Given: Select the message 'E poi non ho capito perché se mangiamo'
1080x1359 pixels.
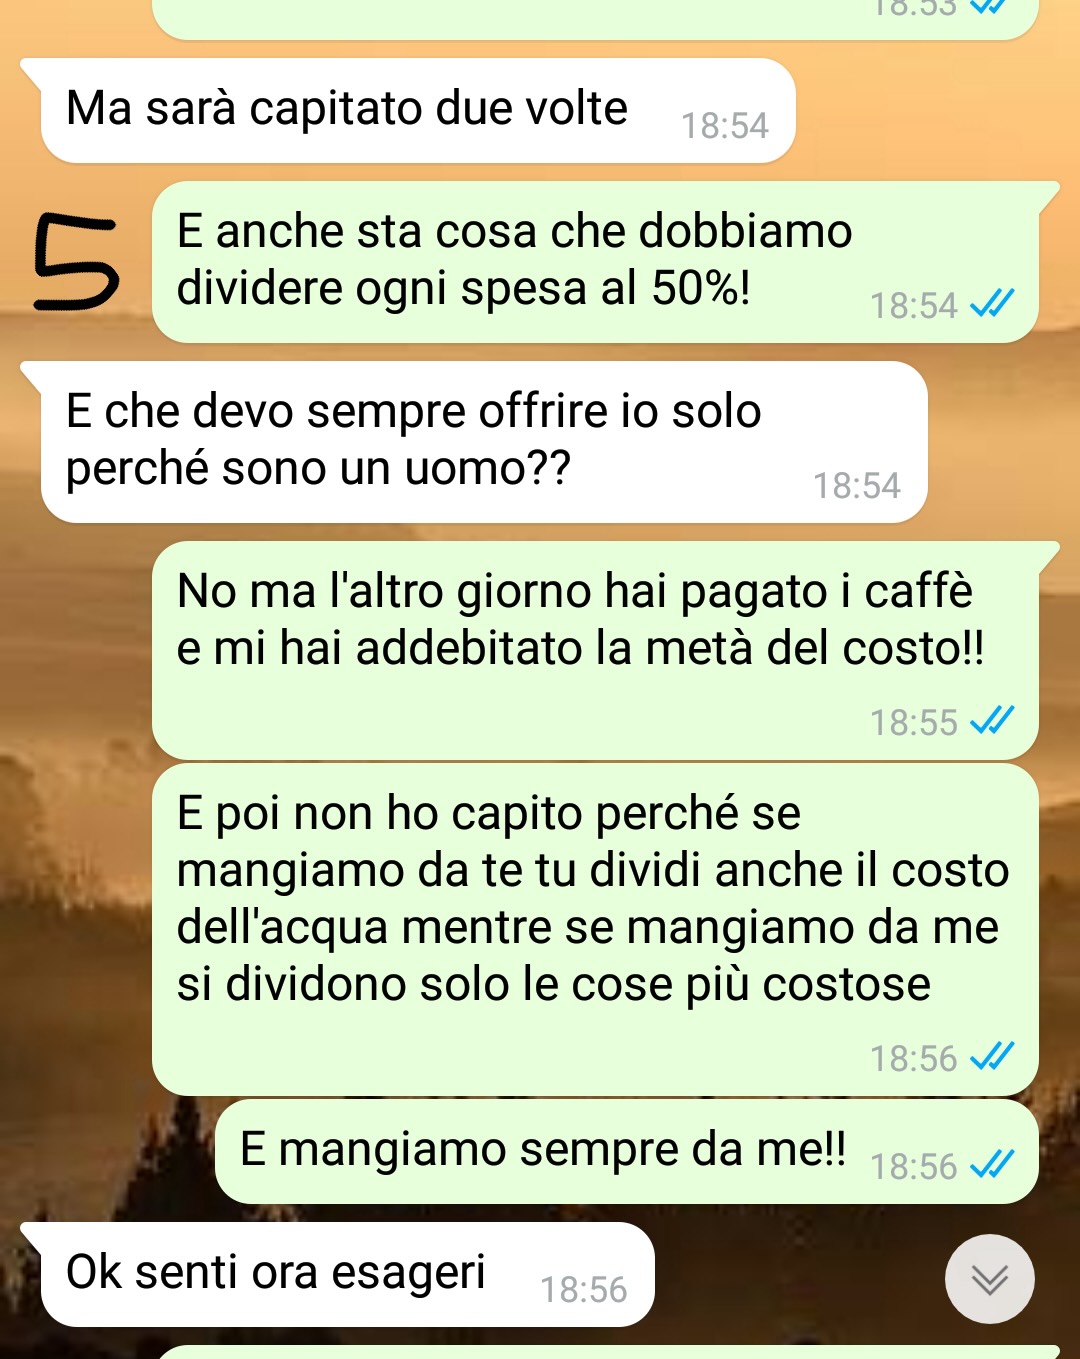Looking at the screenshot, I should pyautogui.click(x=595, y=929).
